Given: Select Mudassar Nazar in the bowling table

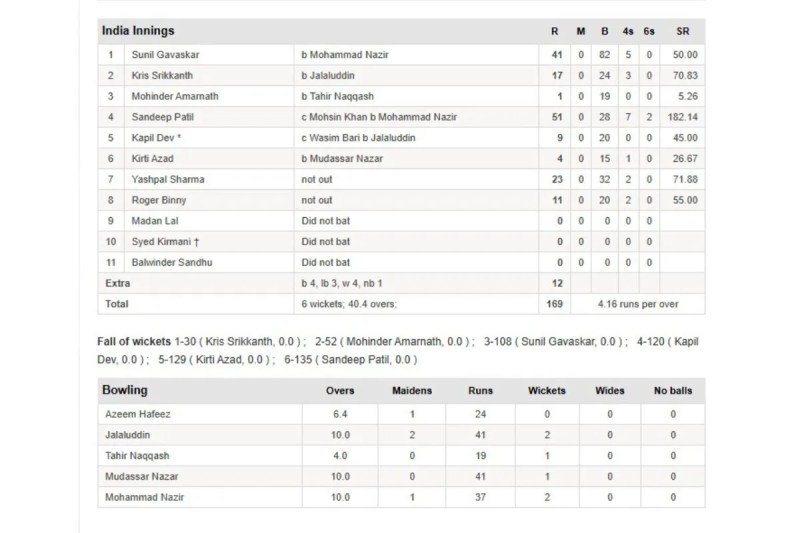Looking at the screenshot, I should click(137, 475).
